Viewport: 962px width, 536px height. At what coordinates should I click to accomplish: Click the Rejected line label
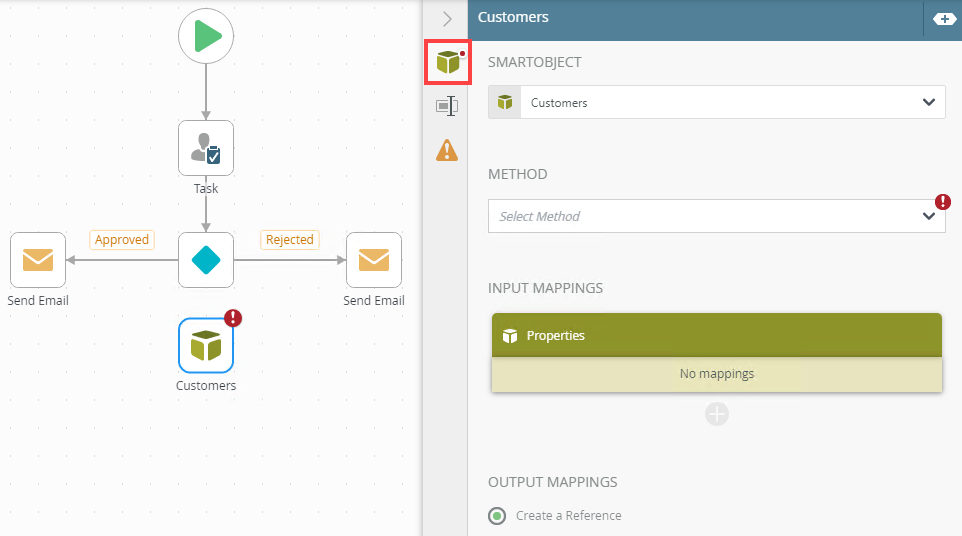pos(290,240)
